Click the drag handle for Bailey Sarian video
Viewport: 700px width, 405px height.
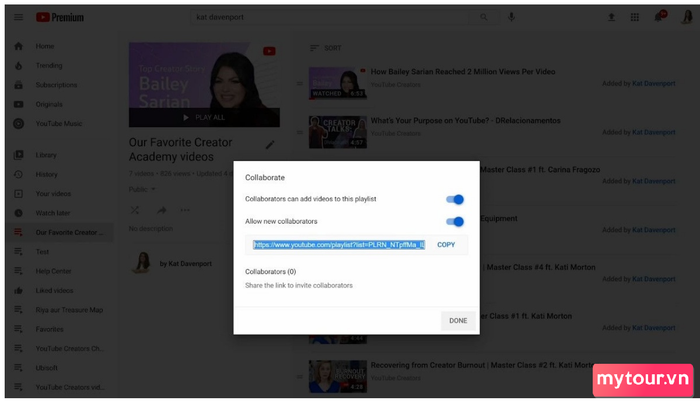(300, 84)
